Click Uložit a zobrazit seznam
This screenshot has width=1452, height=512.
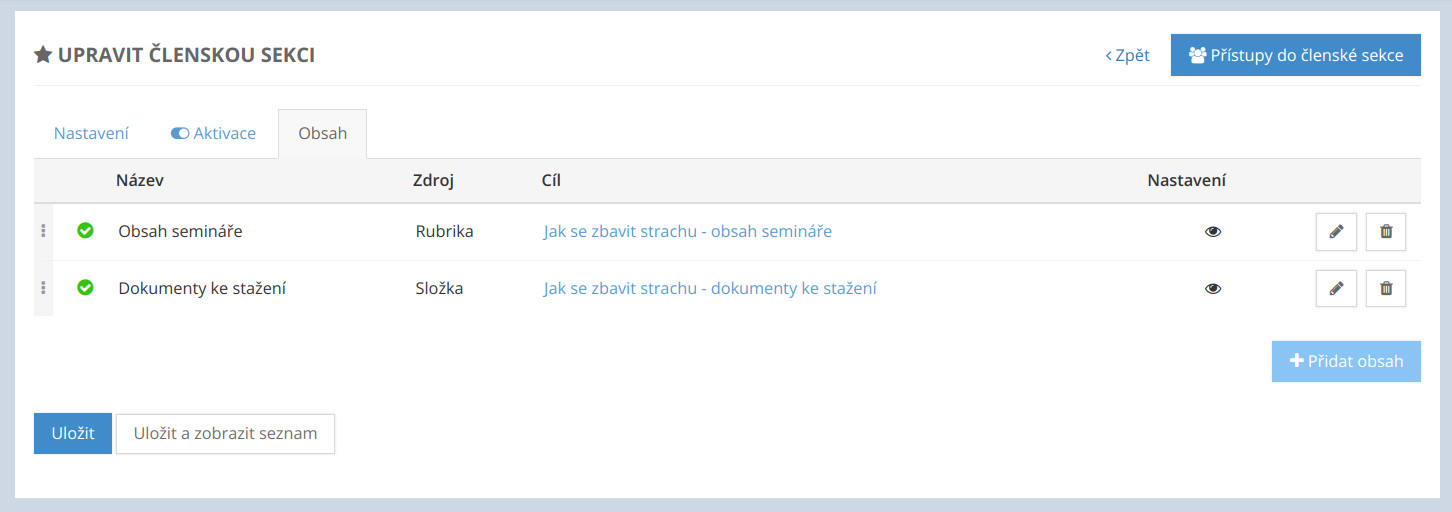[225, 434]
